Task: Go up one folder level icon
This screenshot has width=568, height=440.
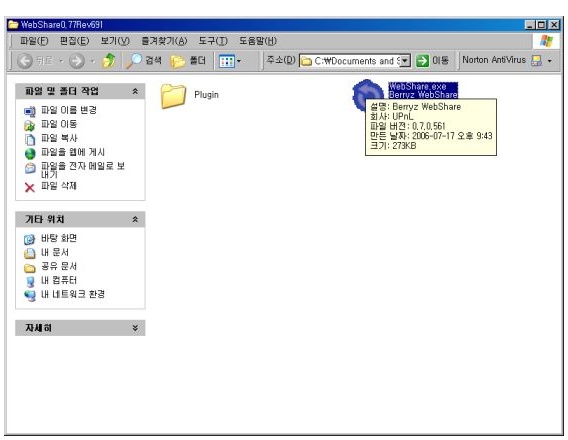Action: 109,60
